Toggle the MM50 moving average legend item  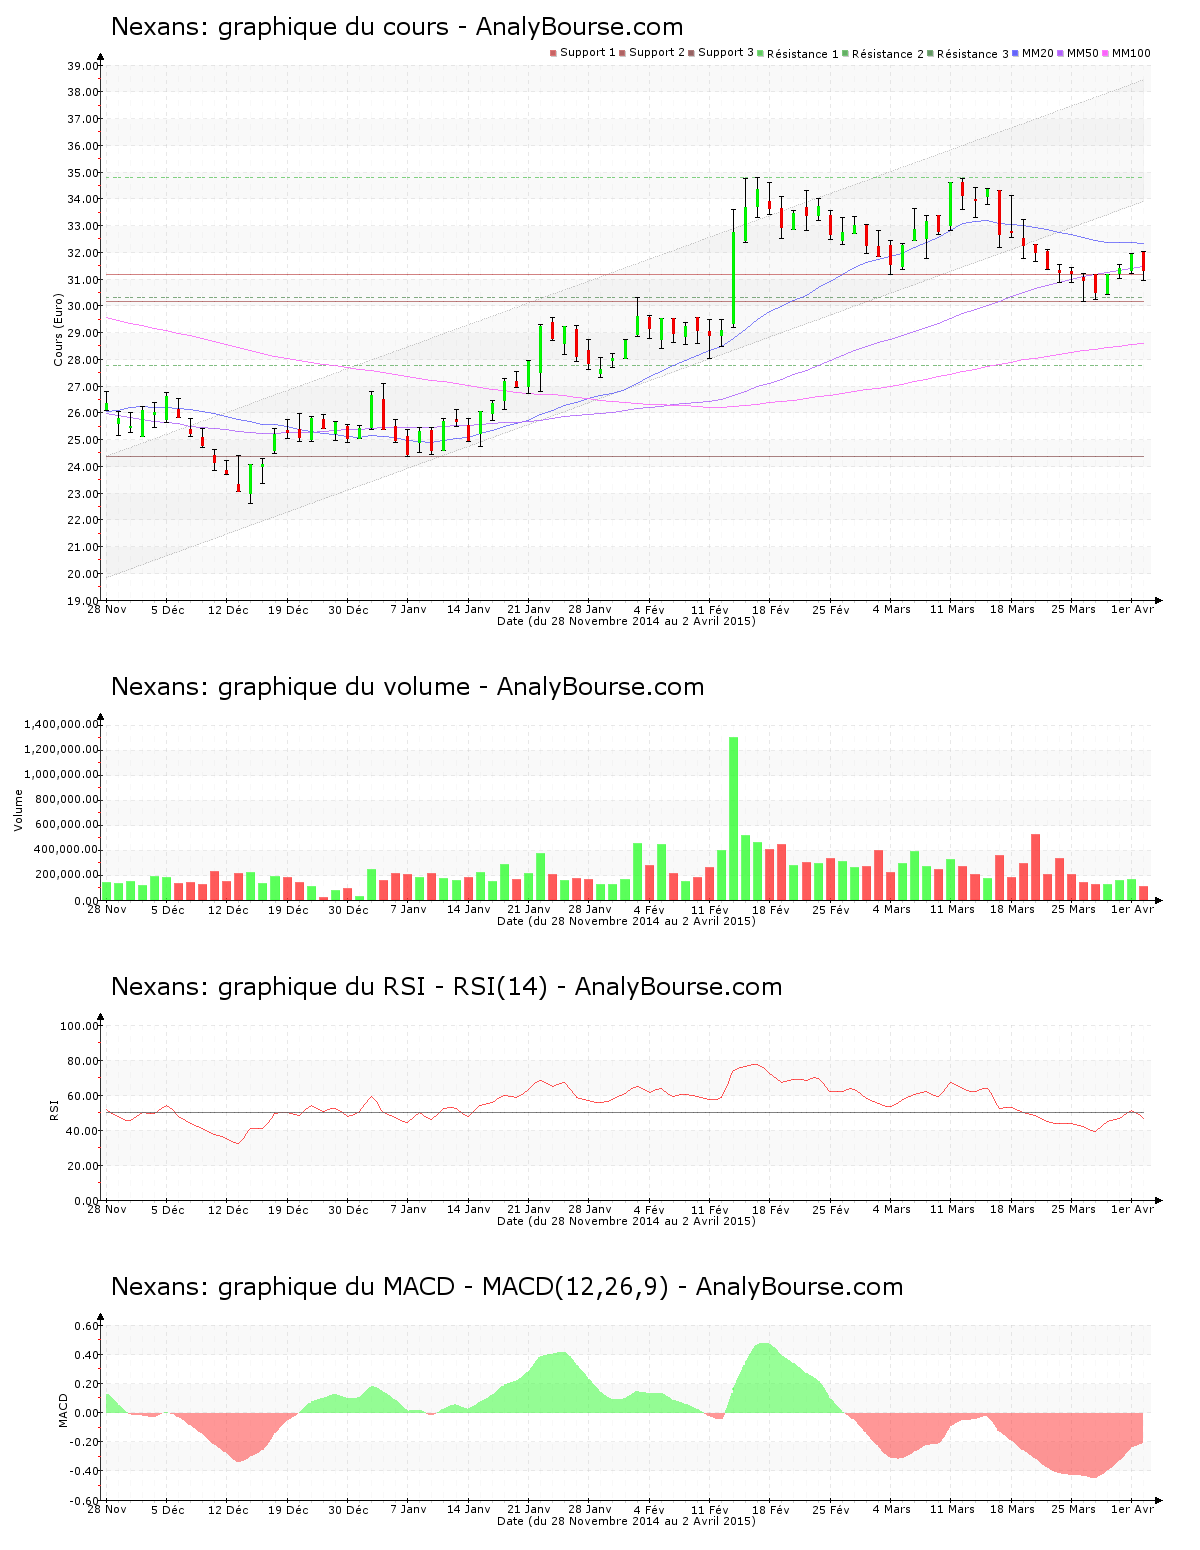(1082, 53)
